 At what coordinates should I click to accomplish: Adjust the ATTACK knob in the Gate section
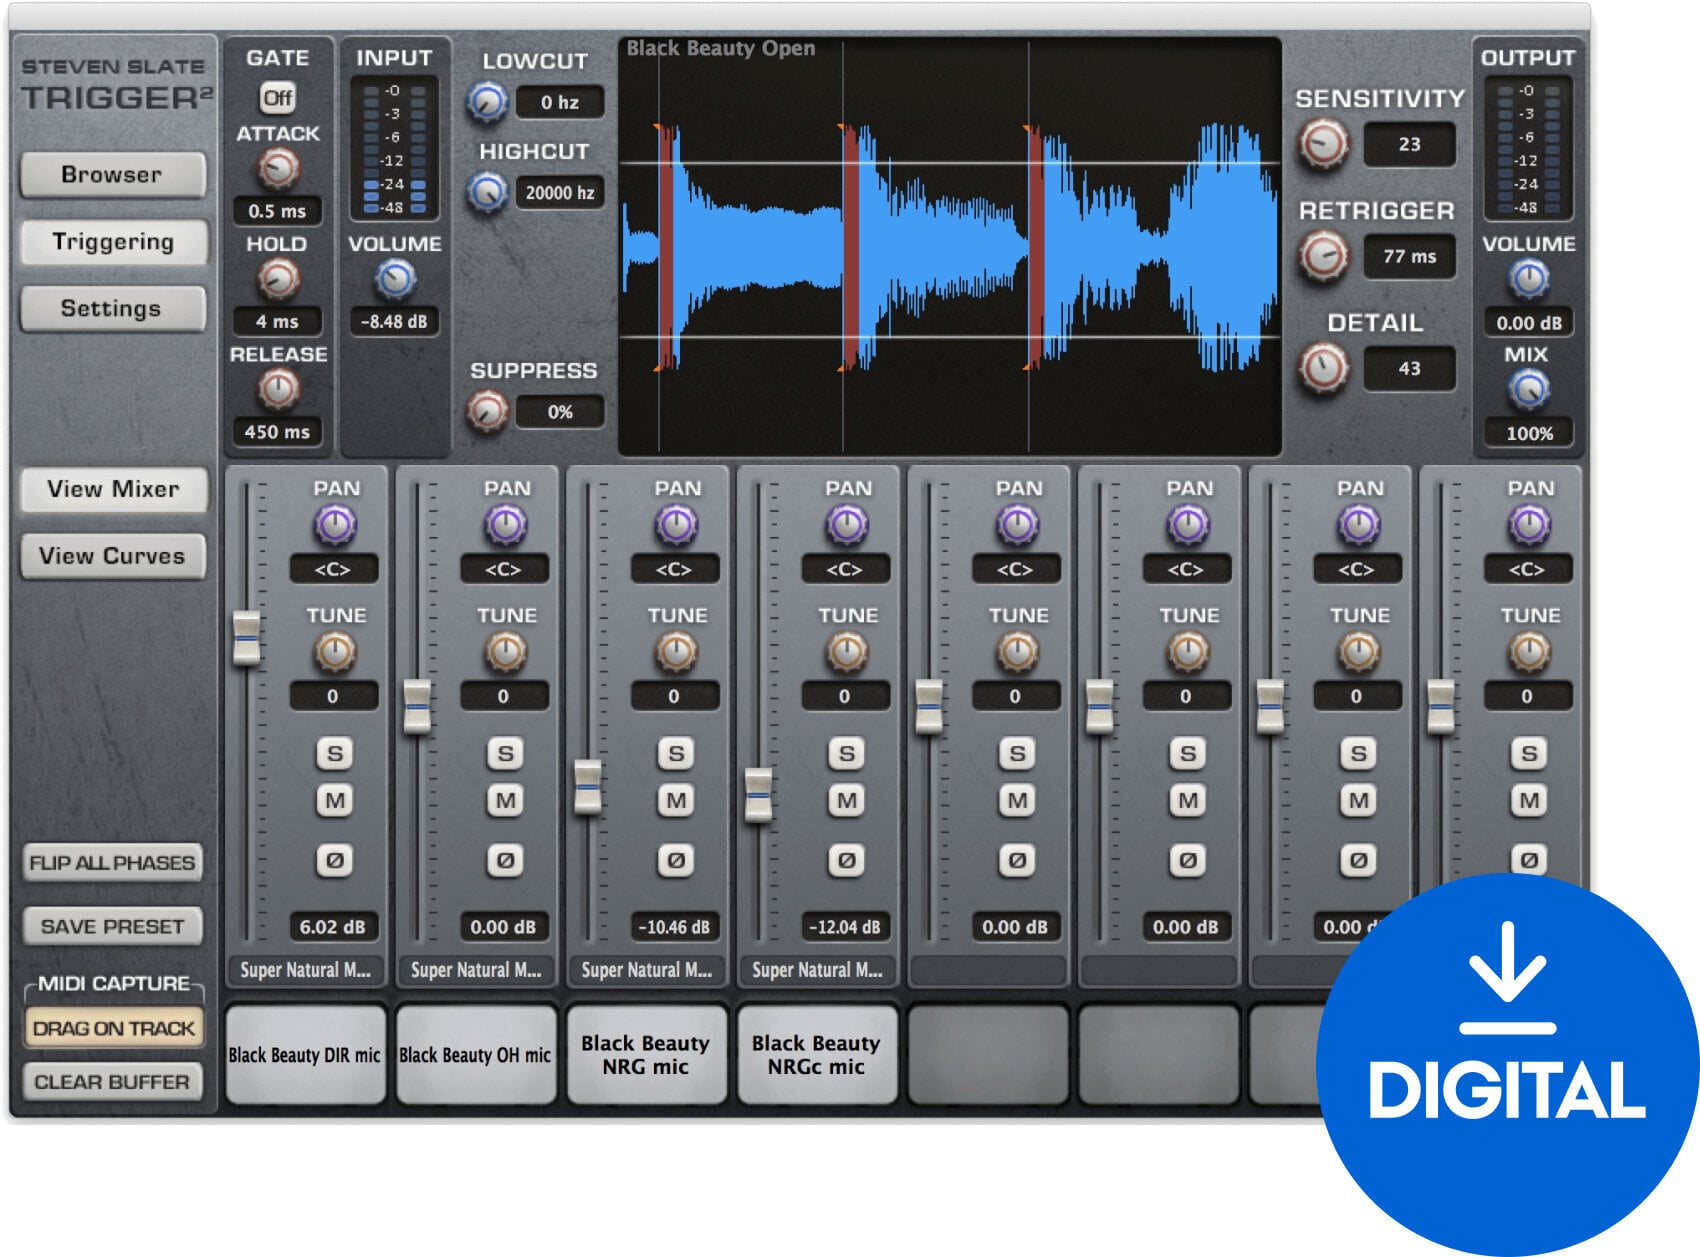pyautogui.click(x=280, y=165)
